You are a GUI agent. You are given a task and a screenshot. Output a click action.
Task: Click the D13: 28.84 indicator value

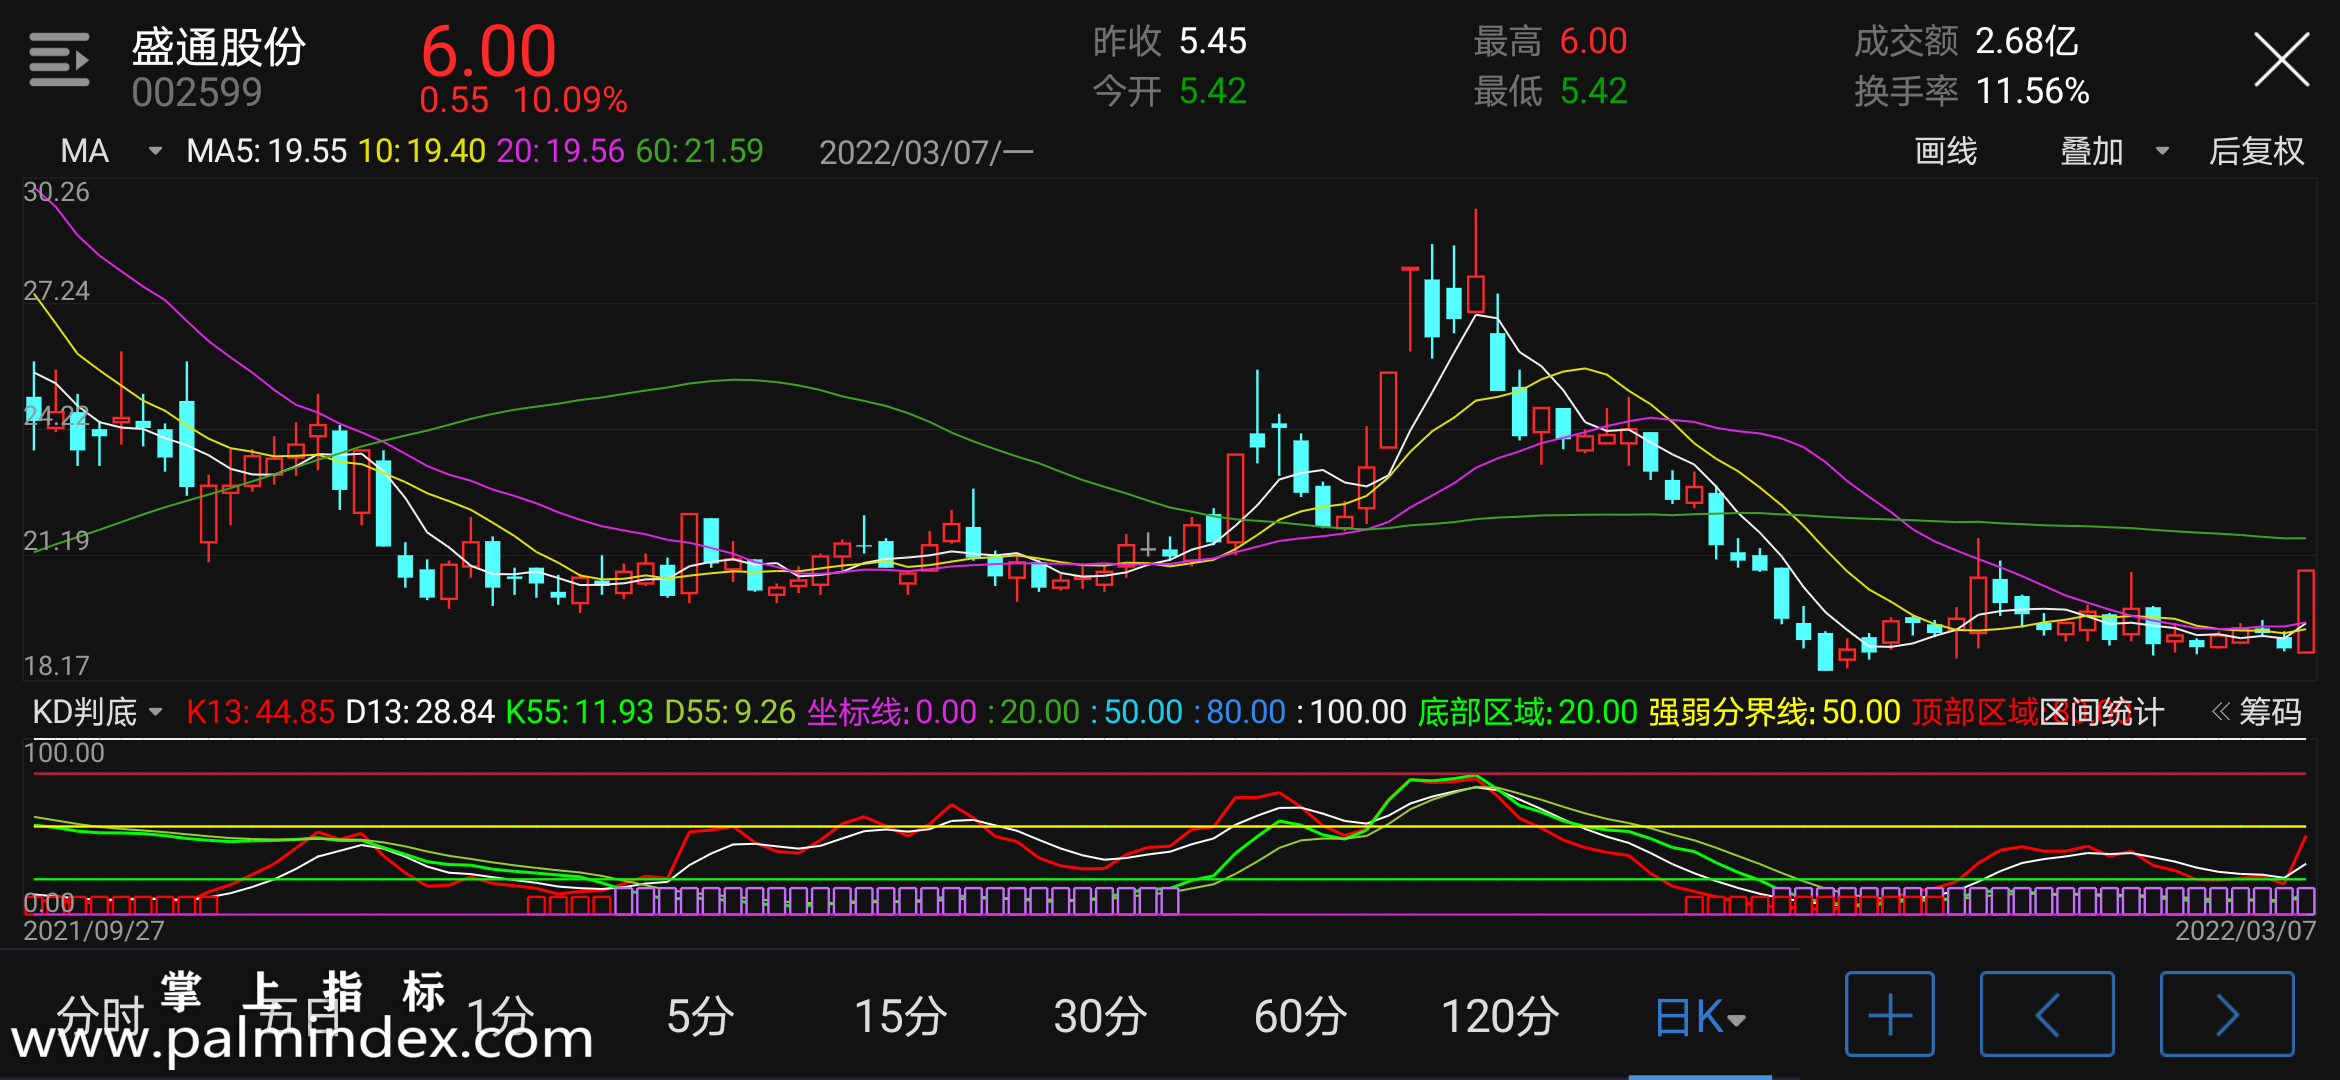[x=419, y=712]
